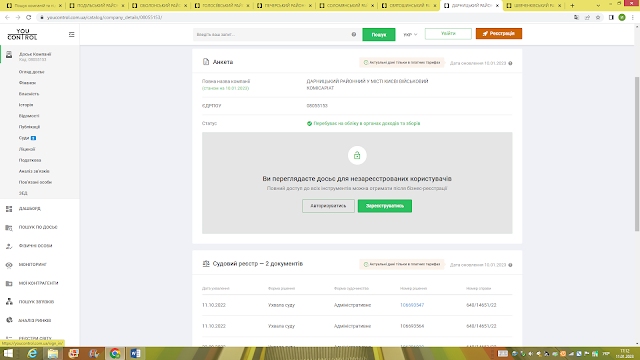Open Internet Explorer from the taskbar
This screenshot has height=360, width=640.
click(x=32, y=353)
